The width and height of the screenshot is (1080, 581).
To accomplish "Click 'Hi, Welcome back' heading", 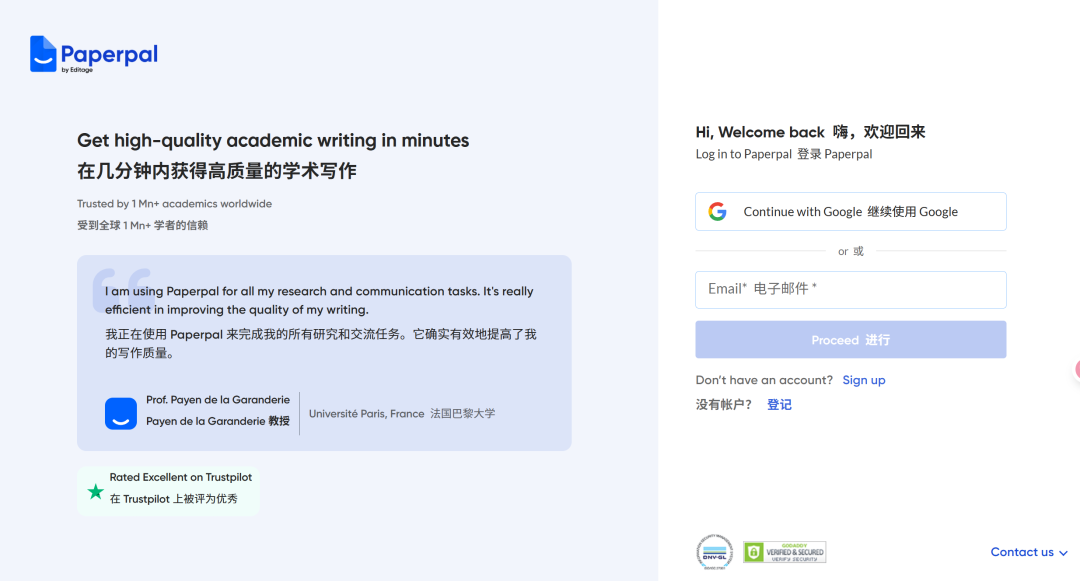I will [760, 132].
